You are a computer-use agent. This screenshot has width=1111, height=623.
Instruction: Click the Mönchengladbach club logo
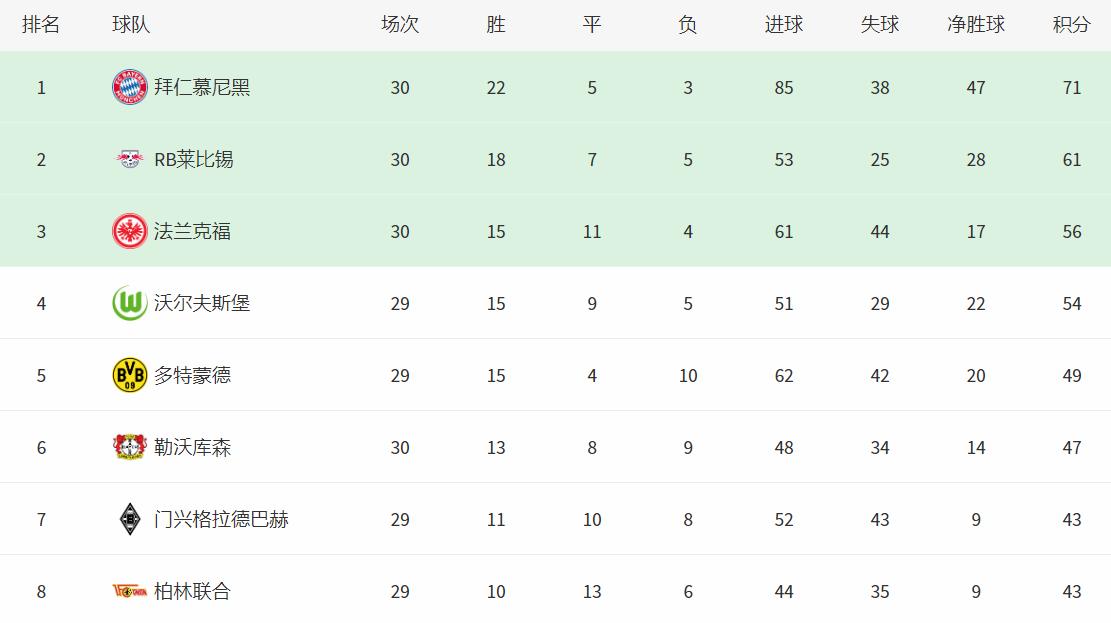130,519
